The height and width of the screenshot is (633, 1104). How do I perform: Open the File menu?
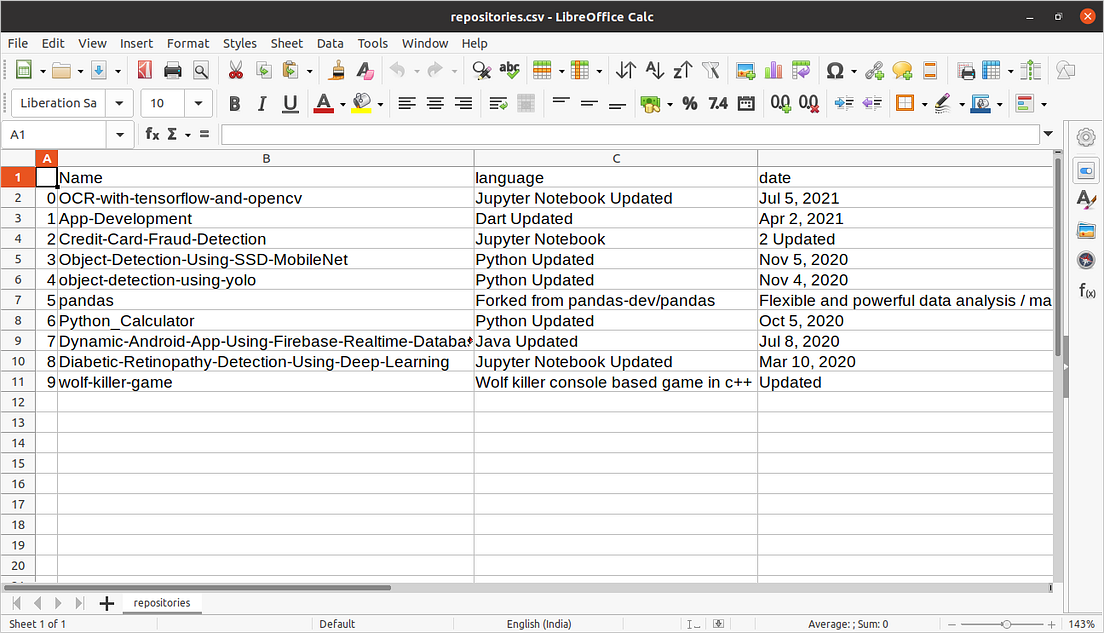pyautogui.click(x=18, y=43)
